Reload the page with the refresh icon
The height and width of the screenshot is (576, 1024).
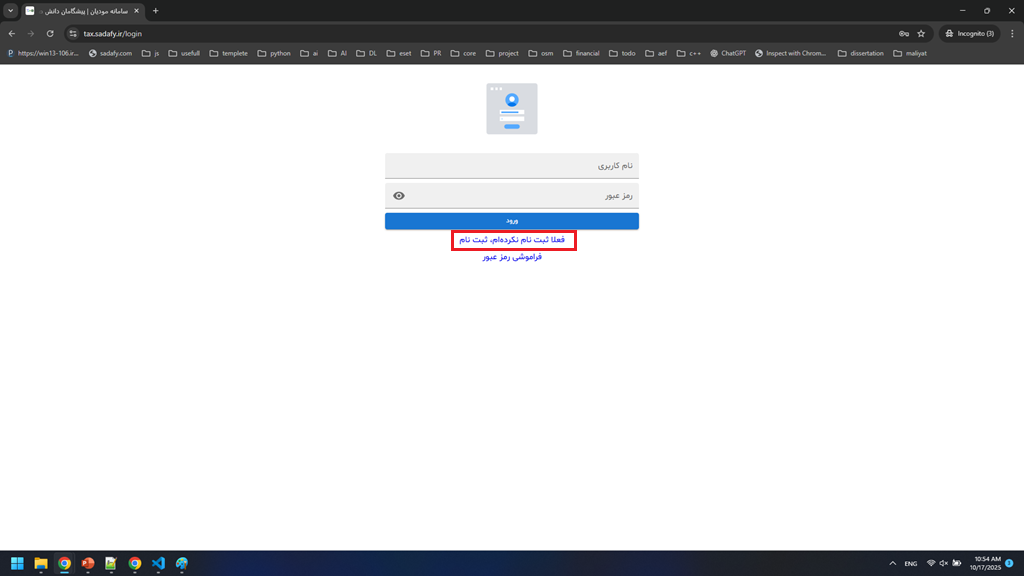click(x=50, y=33)
